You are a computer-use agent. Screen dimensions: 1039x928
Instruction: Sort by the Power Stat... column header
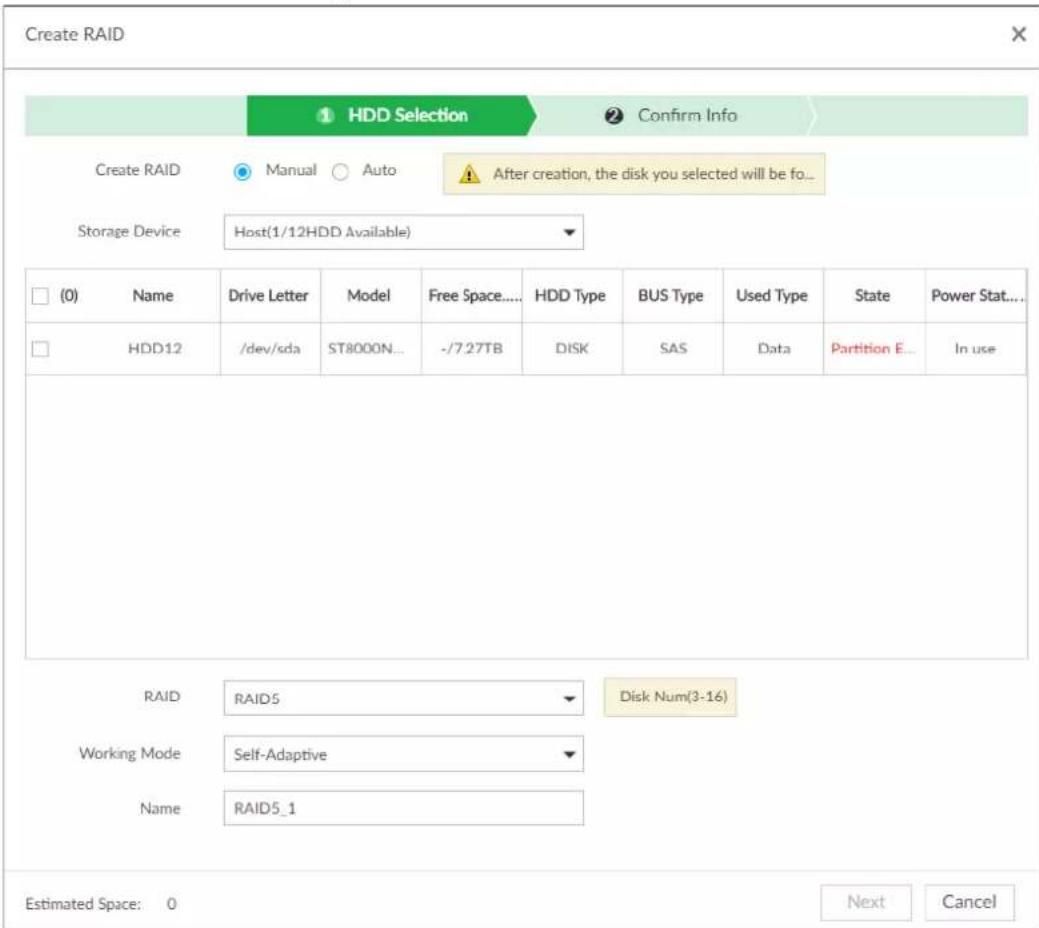click(976, 296)
